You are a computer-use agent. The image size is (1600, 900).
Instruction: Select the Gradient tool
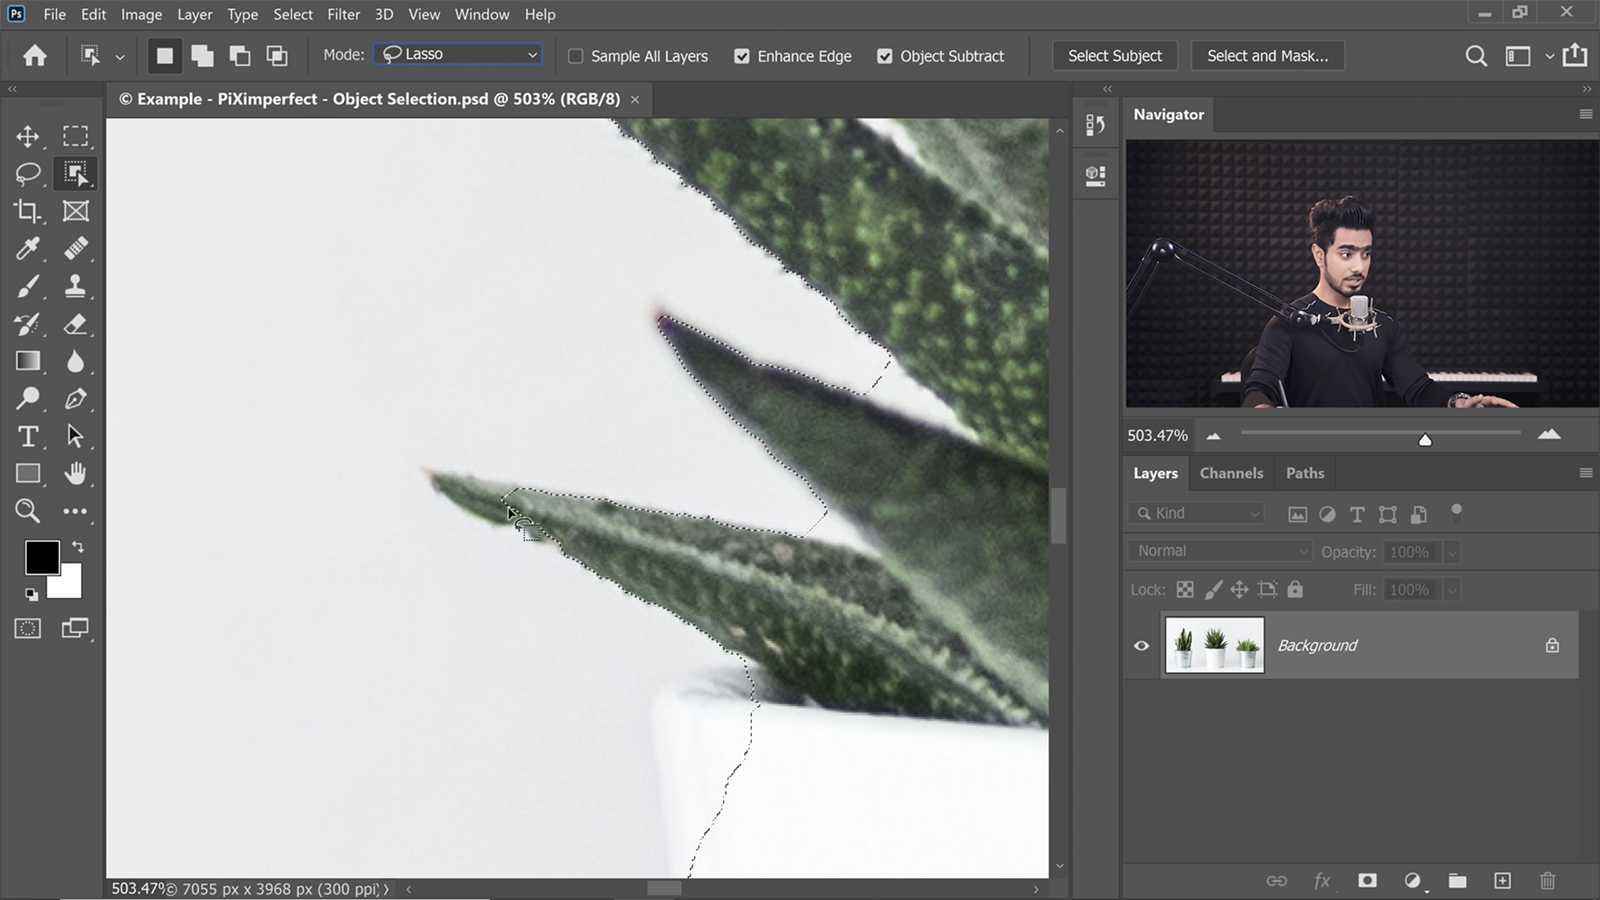(x=28, y=361)
